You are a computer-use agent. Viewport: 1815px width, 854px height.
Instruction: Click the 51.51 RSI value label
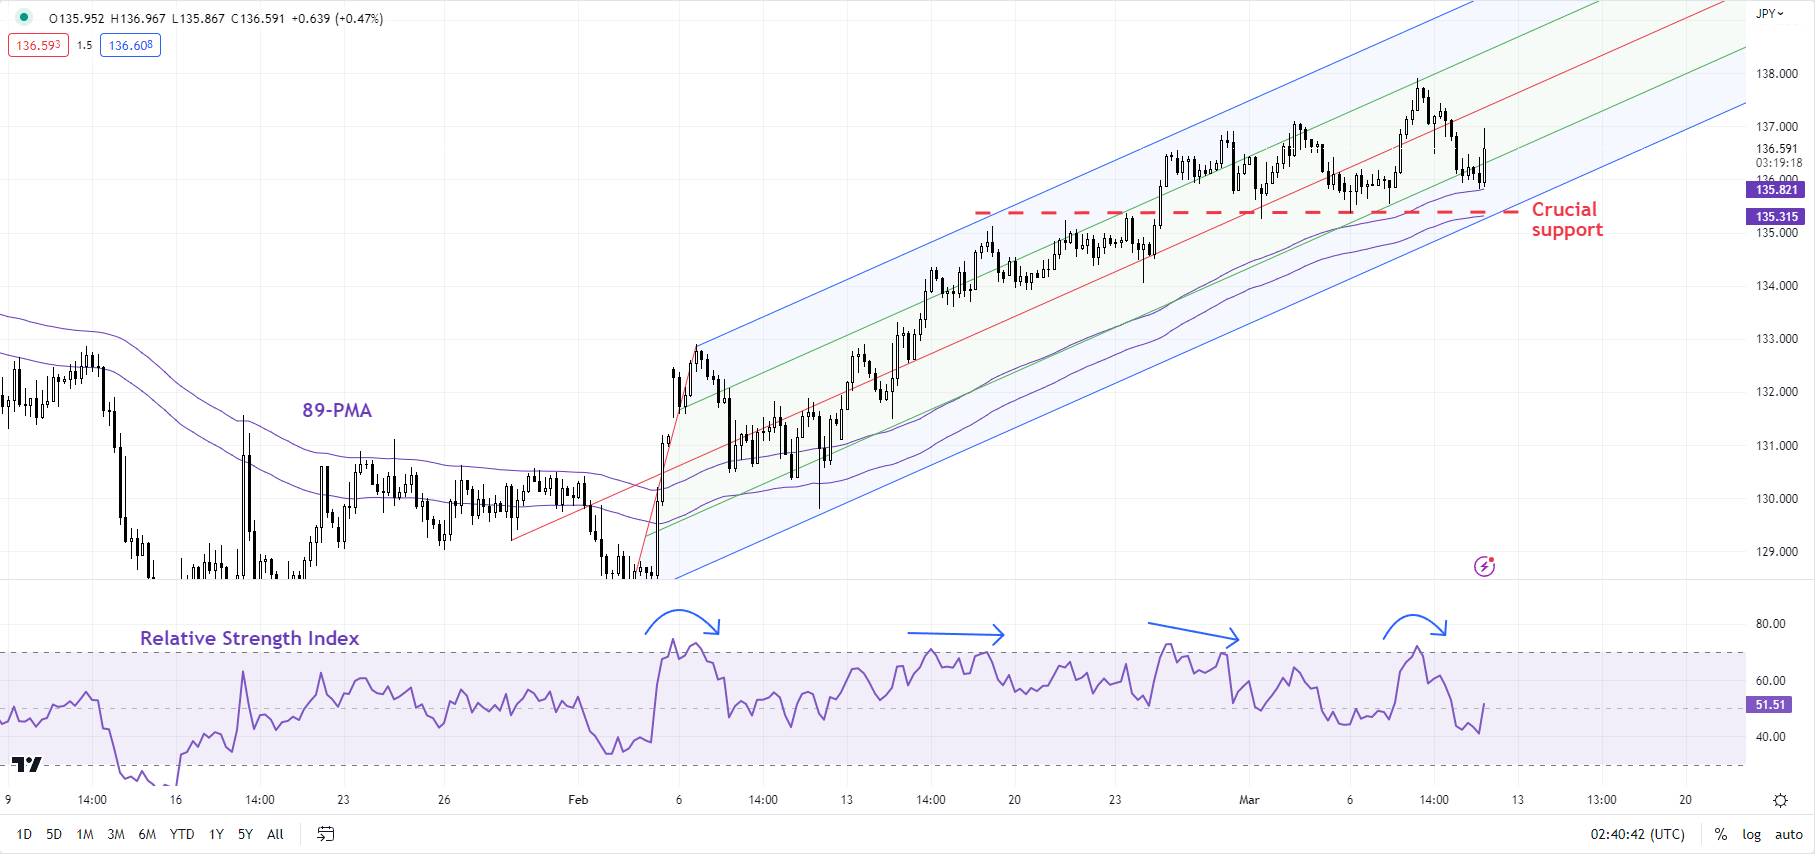click(1770, 705)
